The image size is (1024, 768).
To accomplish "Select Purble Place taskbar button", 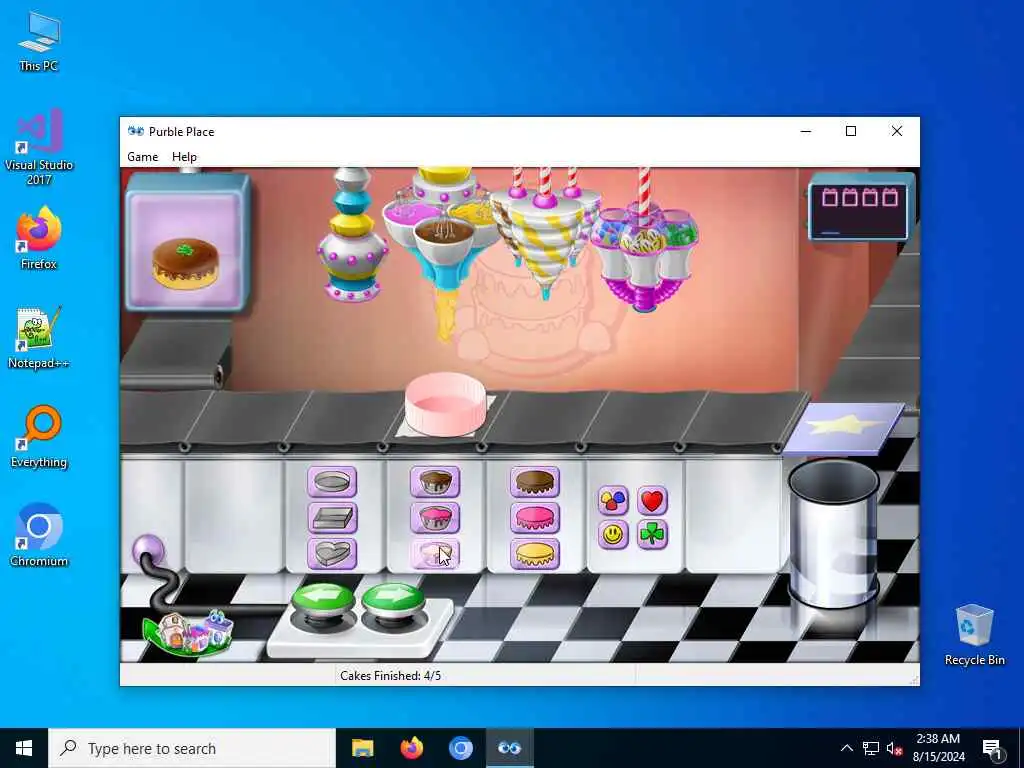I will [510, 748].
